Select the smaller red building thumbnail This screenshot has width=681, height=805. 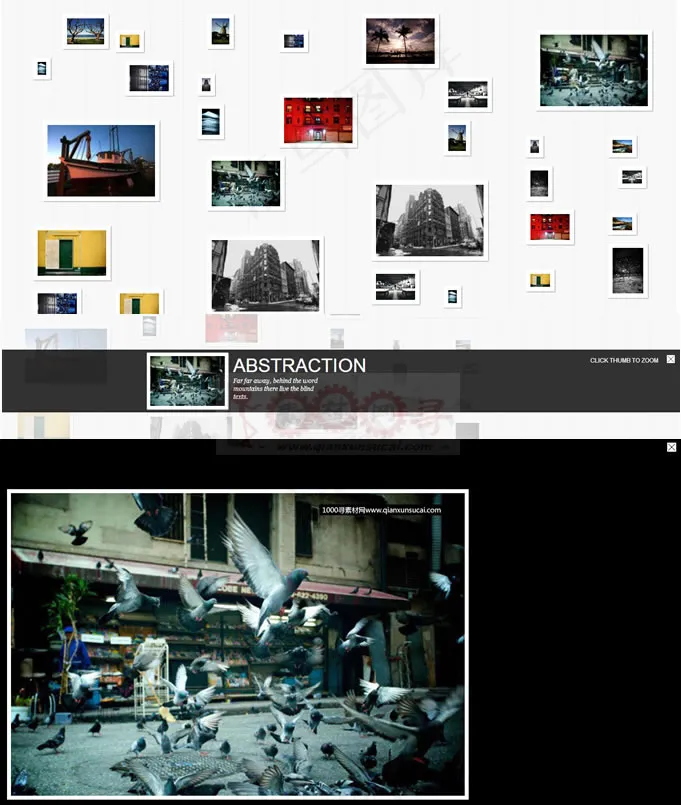[x=550, y=227]
